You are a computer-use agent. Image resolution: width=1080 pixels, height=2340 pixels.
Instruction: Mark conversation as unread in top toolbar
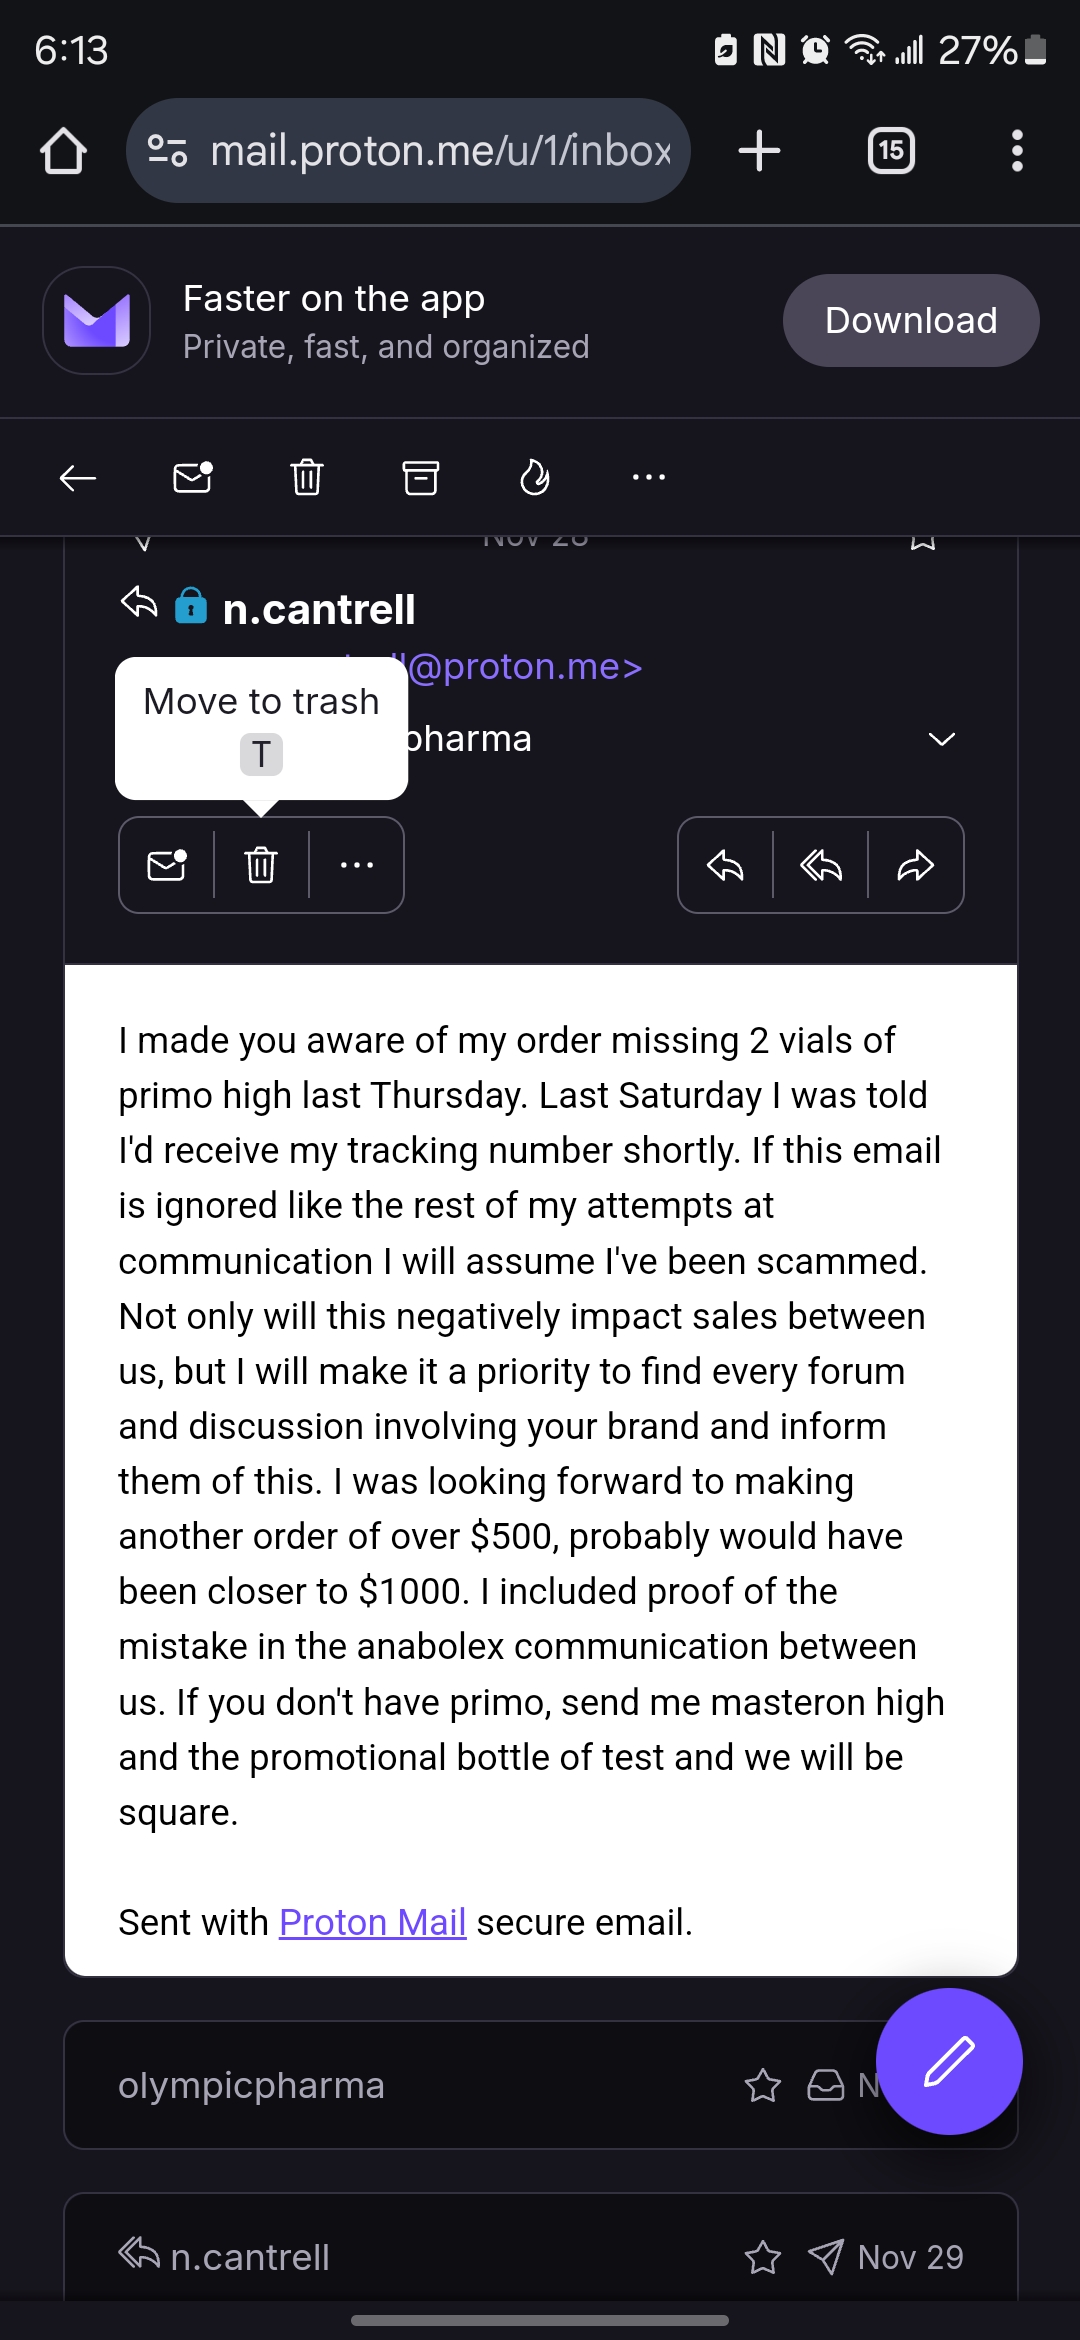[x=192, y=477]
